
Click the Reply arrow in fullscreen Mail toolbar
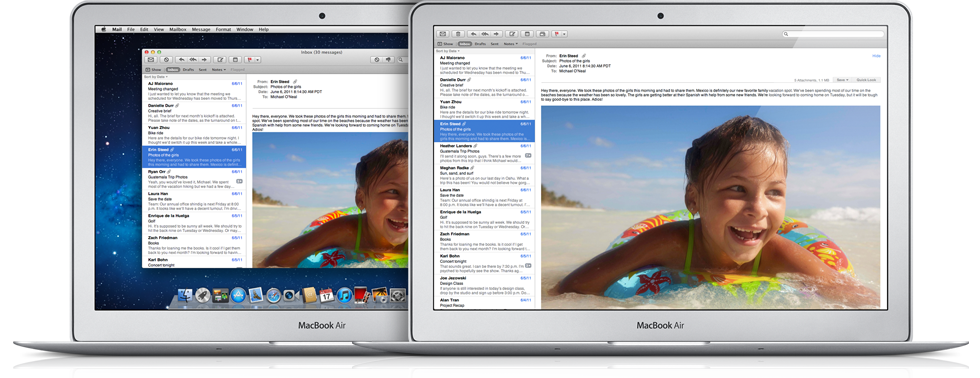coord(474,34)
